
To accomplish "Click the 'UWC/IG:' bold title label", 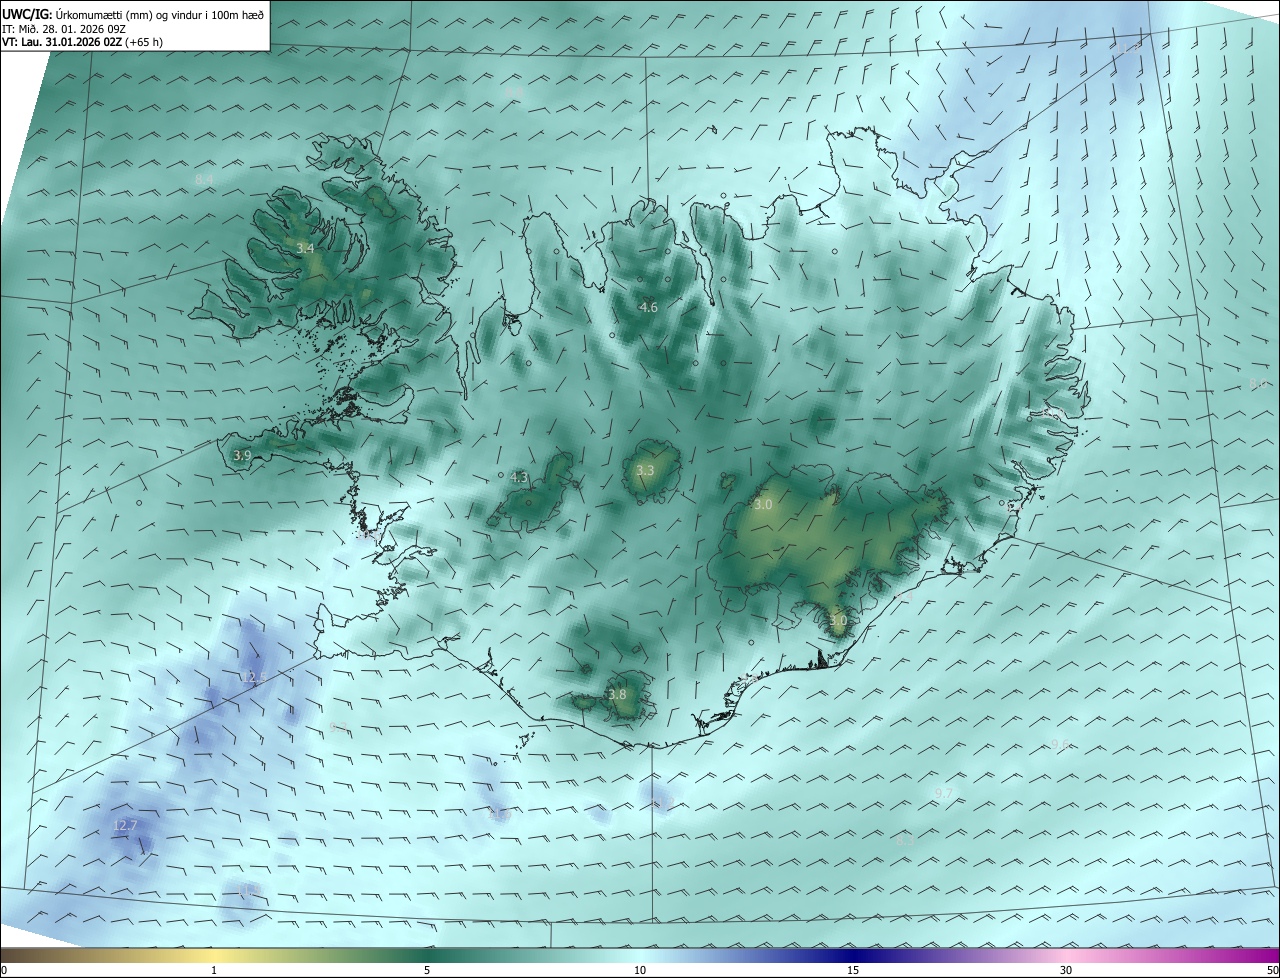I will coord(27,14).
